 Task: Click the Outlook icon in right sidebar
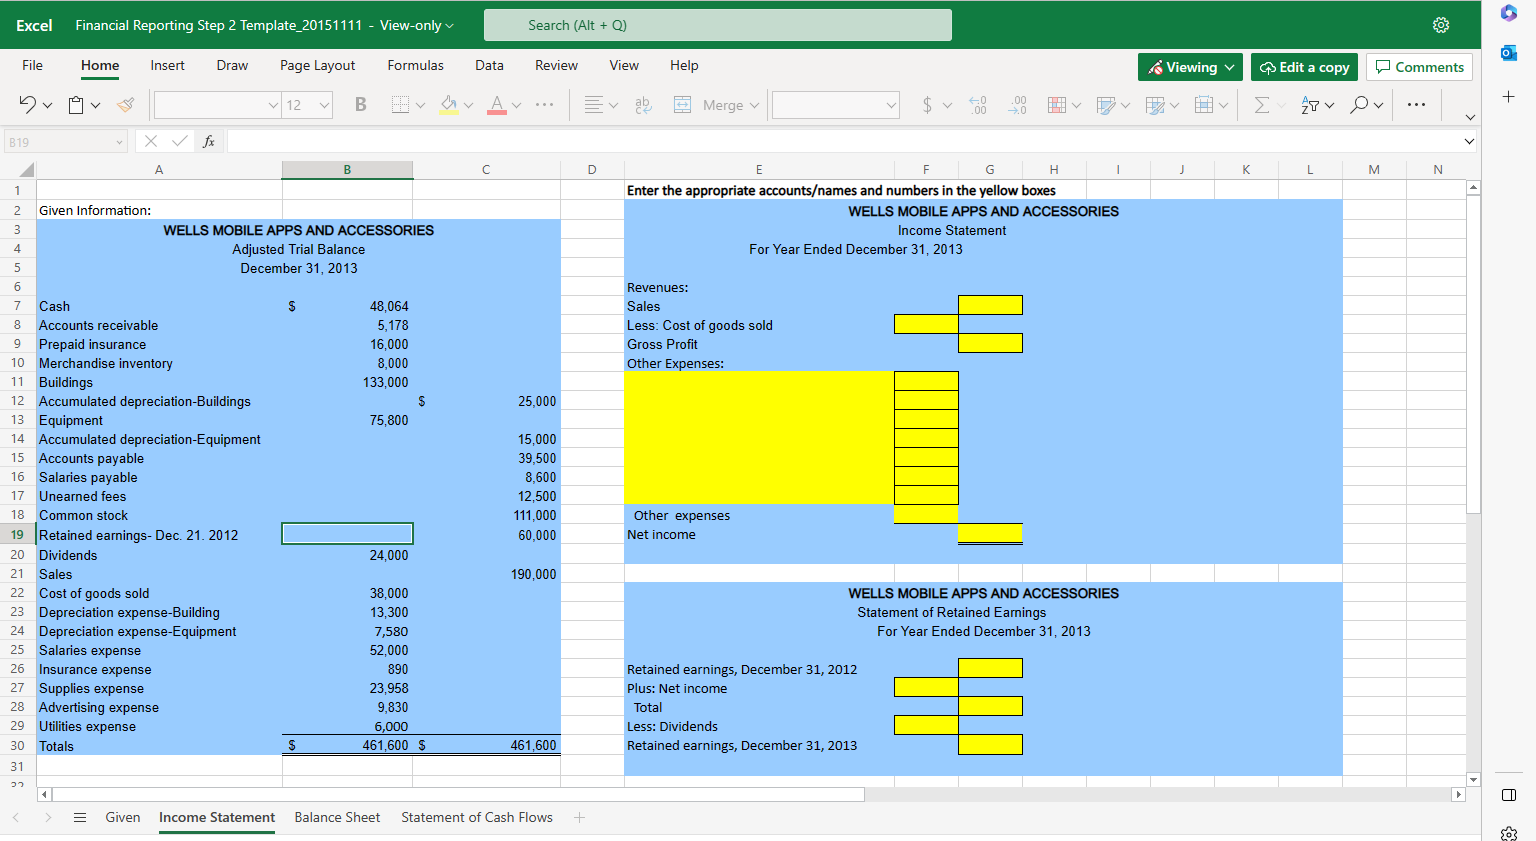coord(1509,53)
